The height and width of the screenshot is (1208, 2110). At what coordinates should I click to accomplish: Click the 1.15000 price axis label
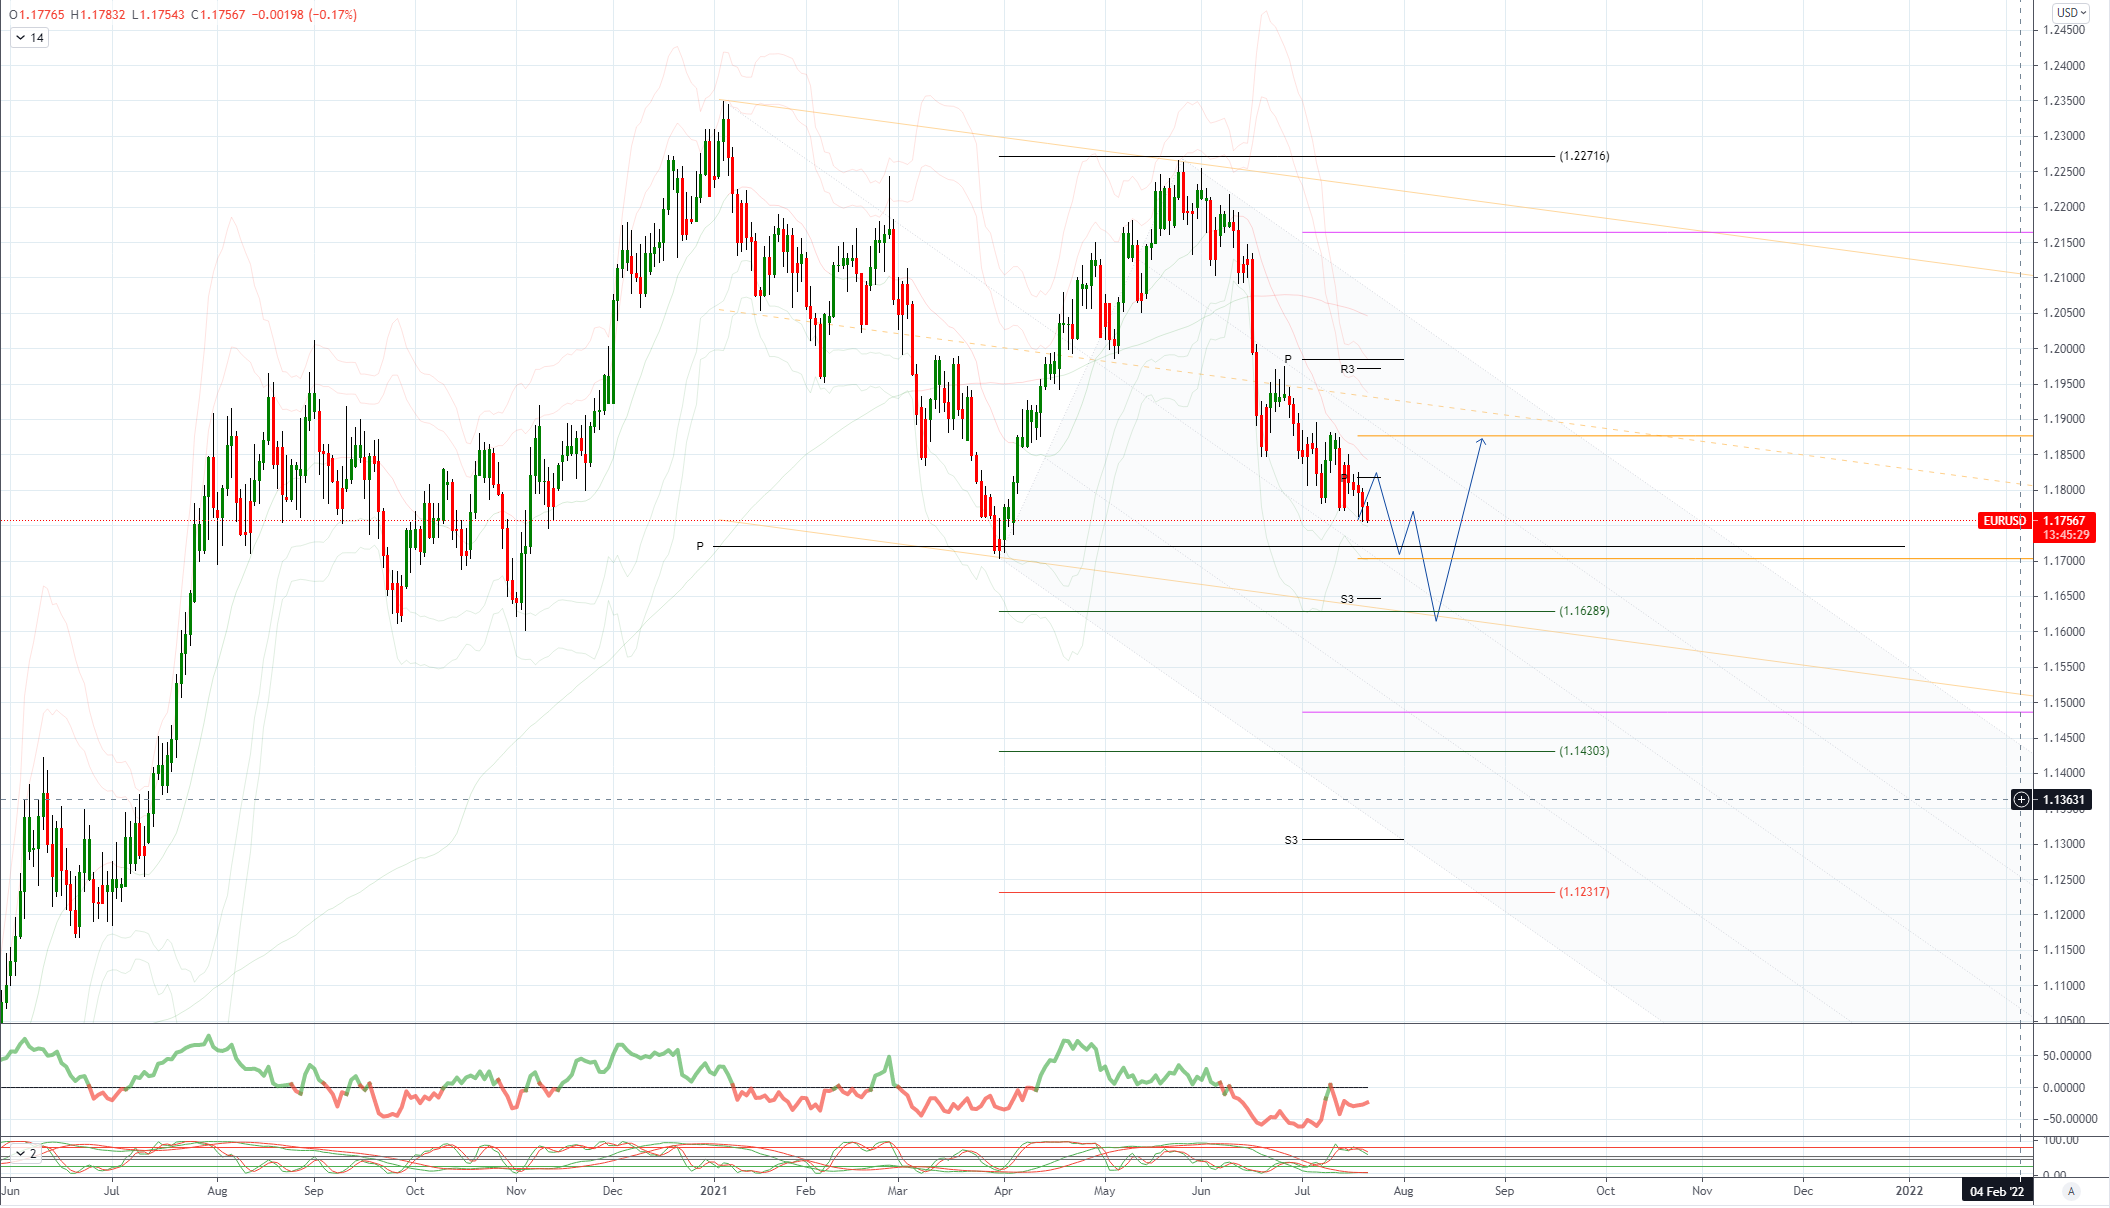point(2064,703)
